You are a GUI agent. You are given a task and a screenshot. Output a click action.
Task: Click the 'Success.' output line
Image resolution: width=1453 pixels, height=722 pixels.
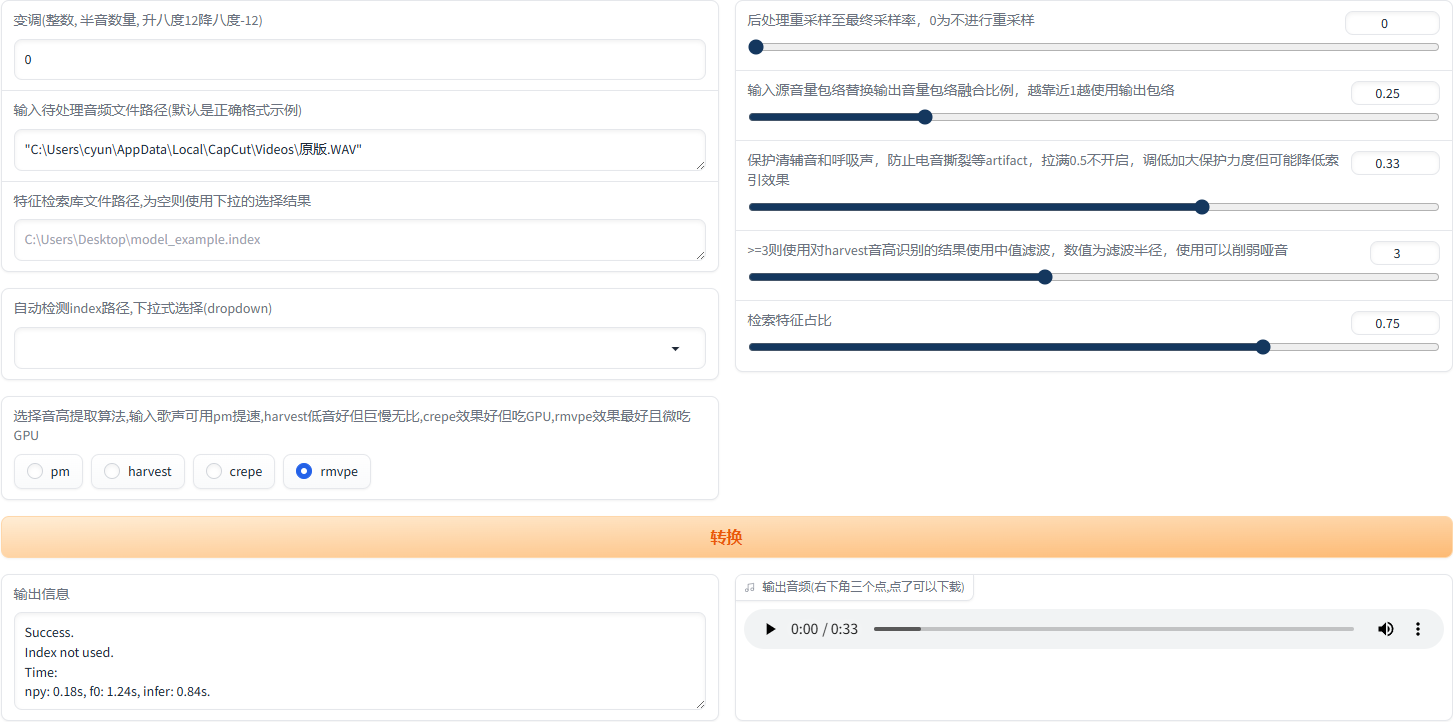(49, 632)
